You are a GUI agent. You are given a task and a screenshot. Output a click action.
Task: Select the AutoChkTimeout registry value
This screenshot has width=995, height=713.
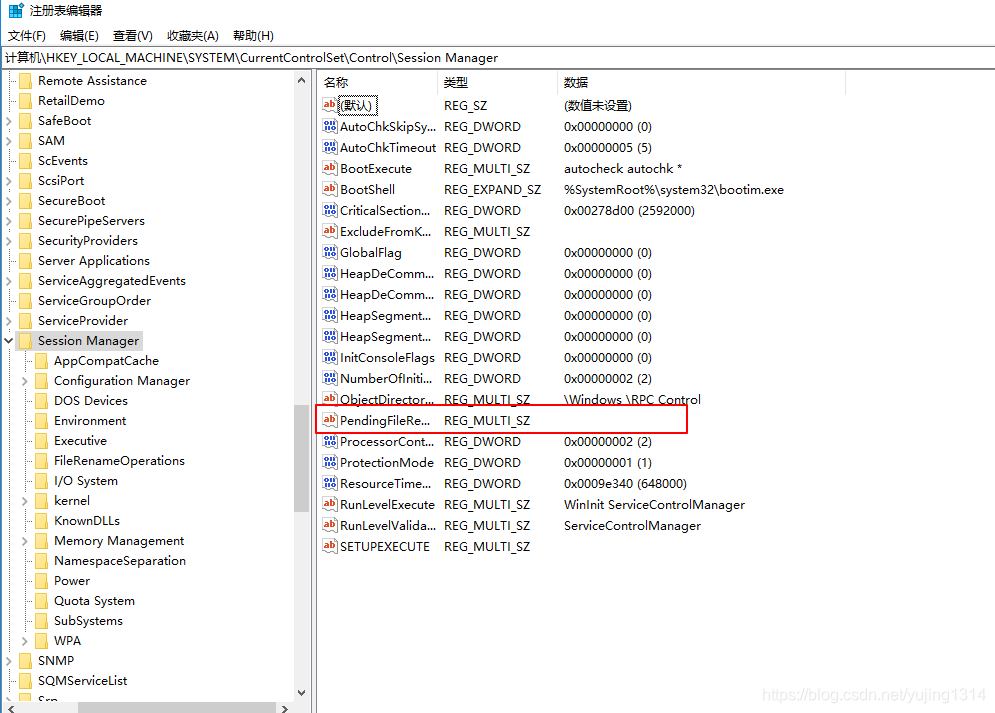(x=387, y=147)
